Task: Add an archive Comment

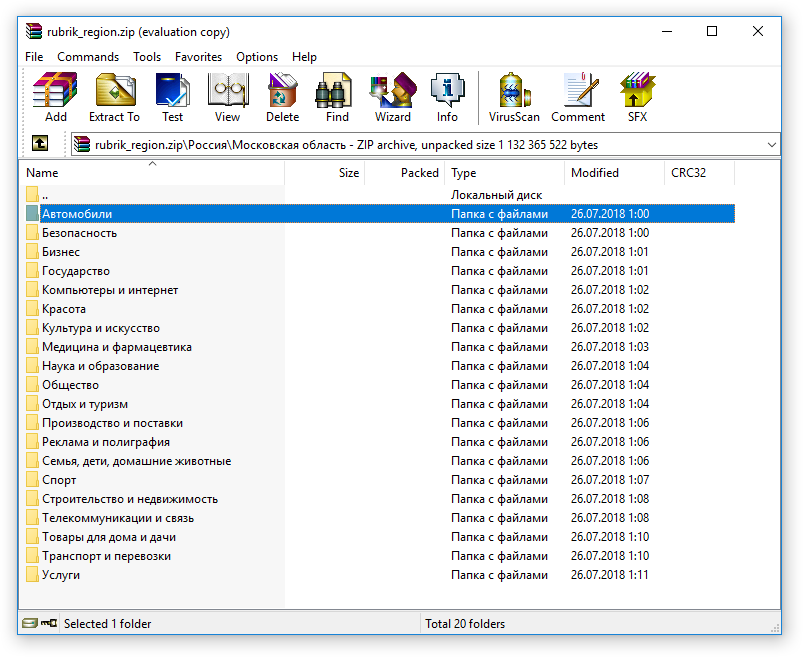Action: 578,98
